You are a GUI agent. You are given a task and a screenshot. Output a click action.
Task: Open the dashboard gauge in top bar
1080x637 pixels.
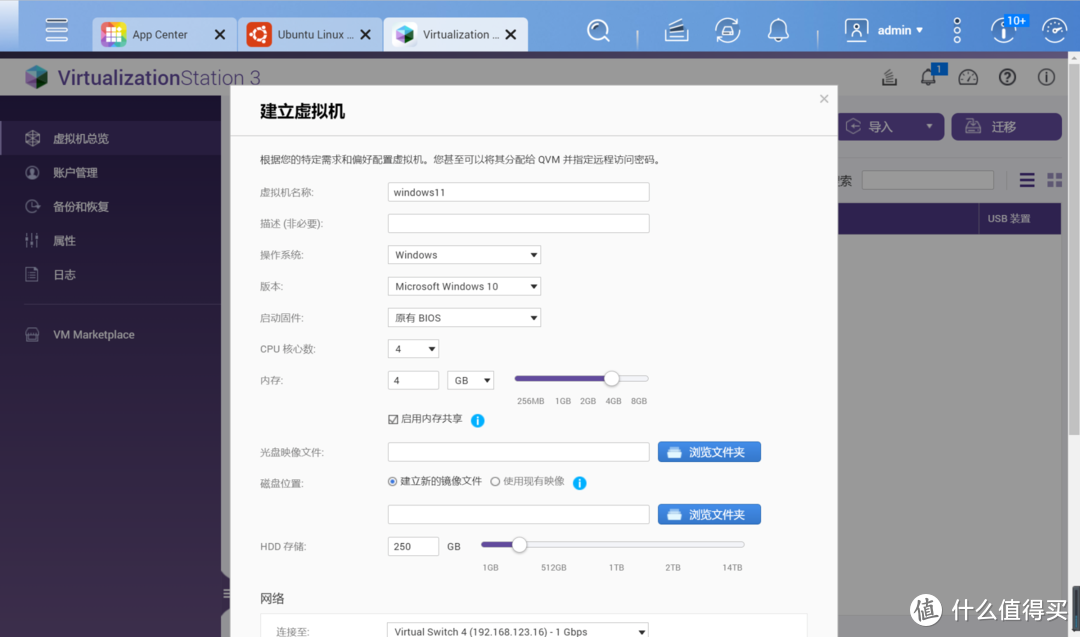[x=1055, y=30]
